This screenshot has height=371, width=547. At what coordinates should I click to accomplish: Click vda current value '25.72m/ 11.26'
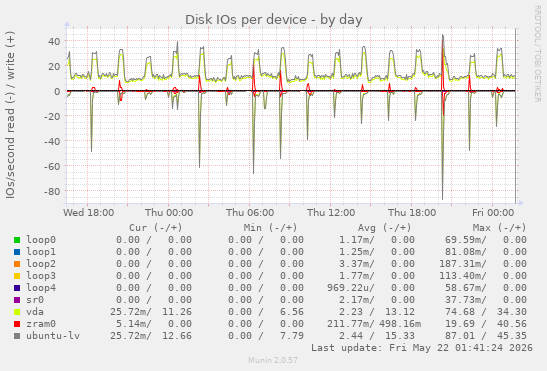(x=151, y=312)
